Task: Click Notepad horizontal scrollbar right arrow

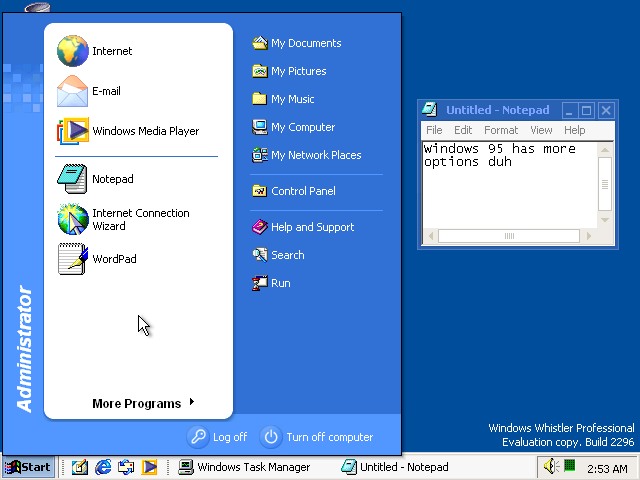Action: tap(589, 236)
